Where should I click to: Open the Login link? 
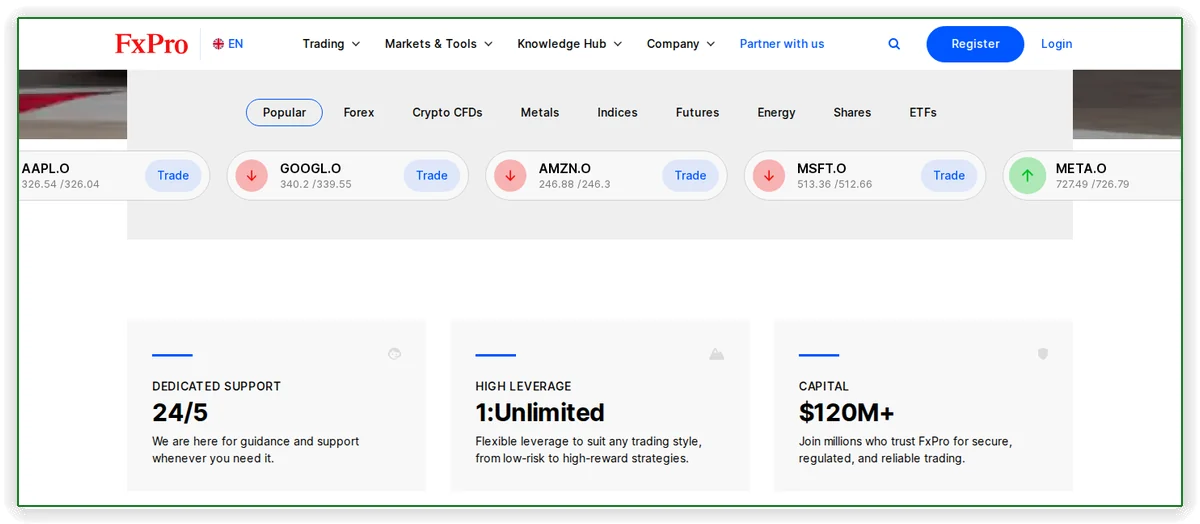coord(1056,44)
